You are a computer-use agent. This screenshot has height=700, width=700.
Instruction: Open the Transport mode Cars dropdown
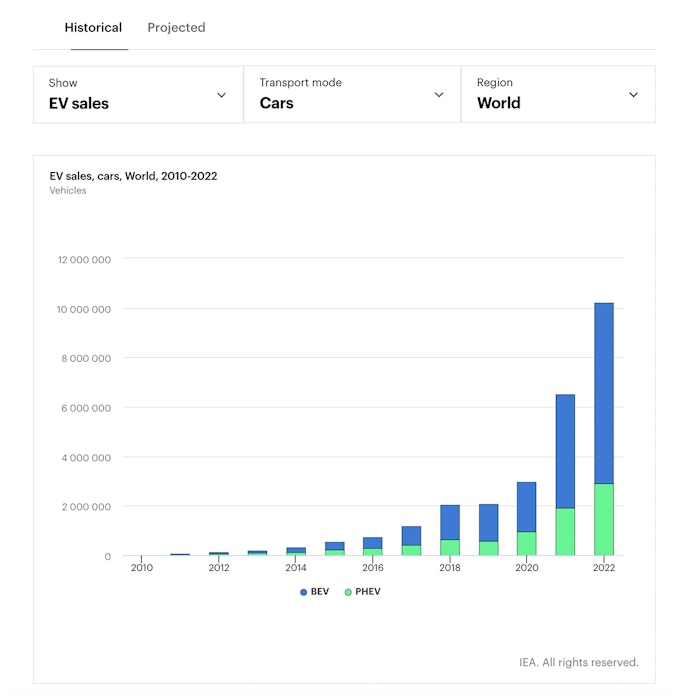[352, 95]
